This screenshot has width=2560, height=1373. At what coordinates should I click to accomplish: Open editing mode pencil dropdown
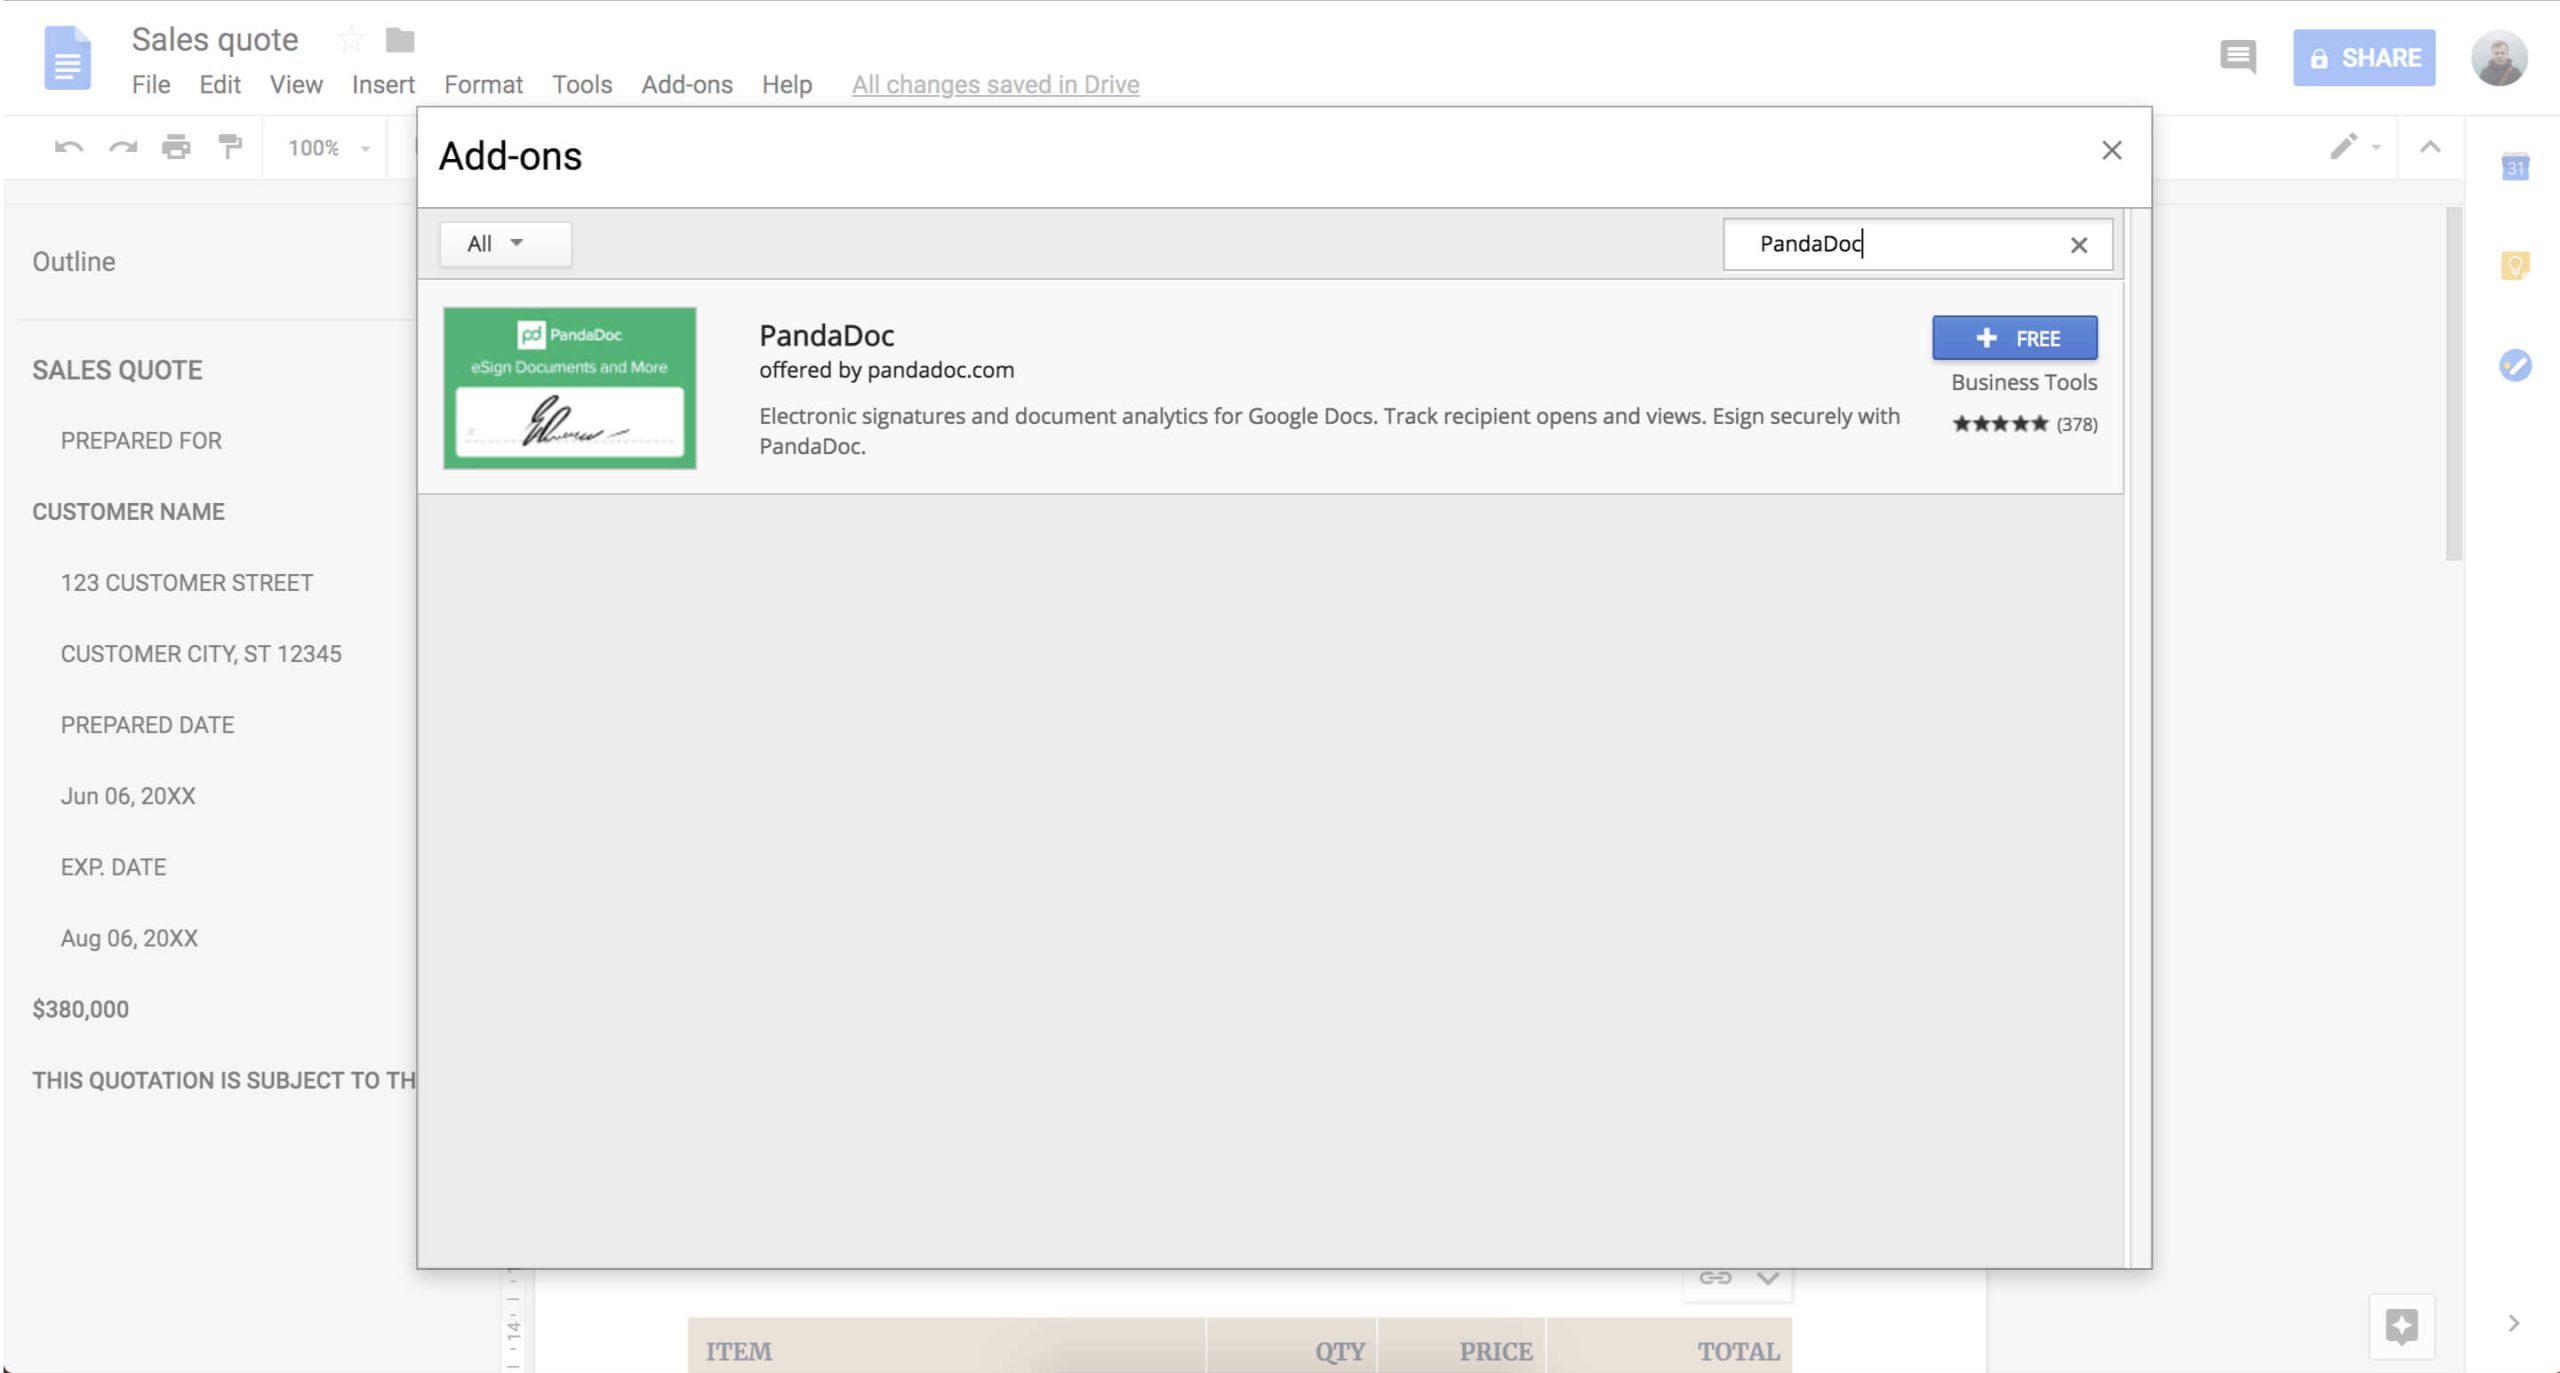click(2354, 148)
